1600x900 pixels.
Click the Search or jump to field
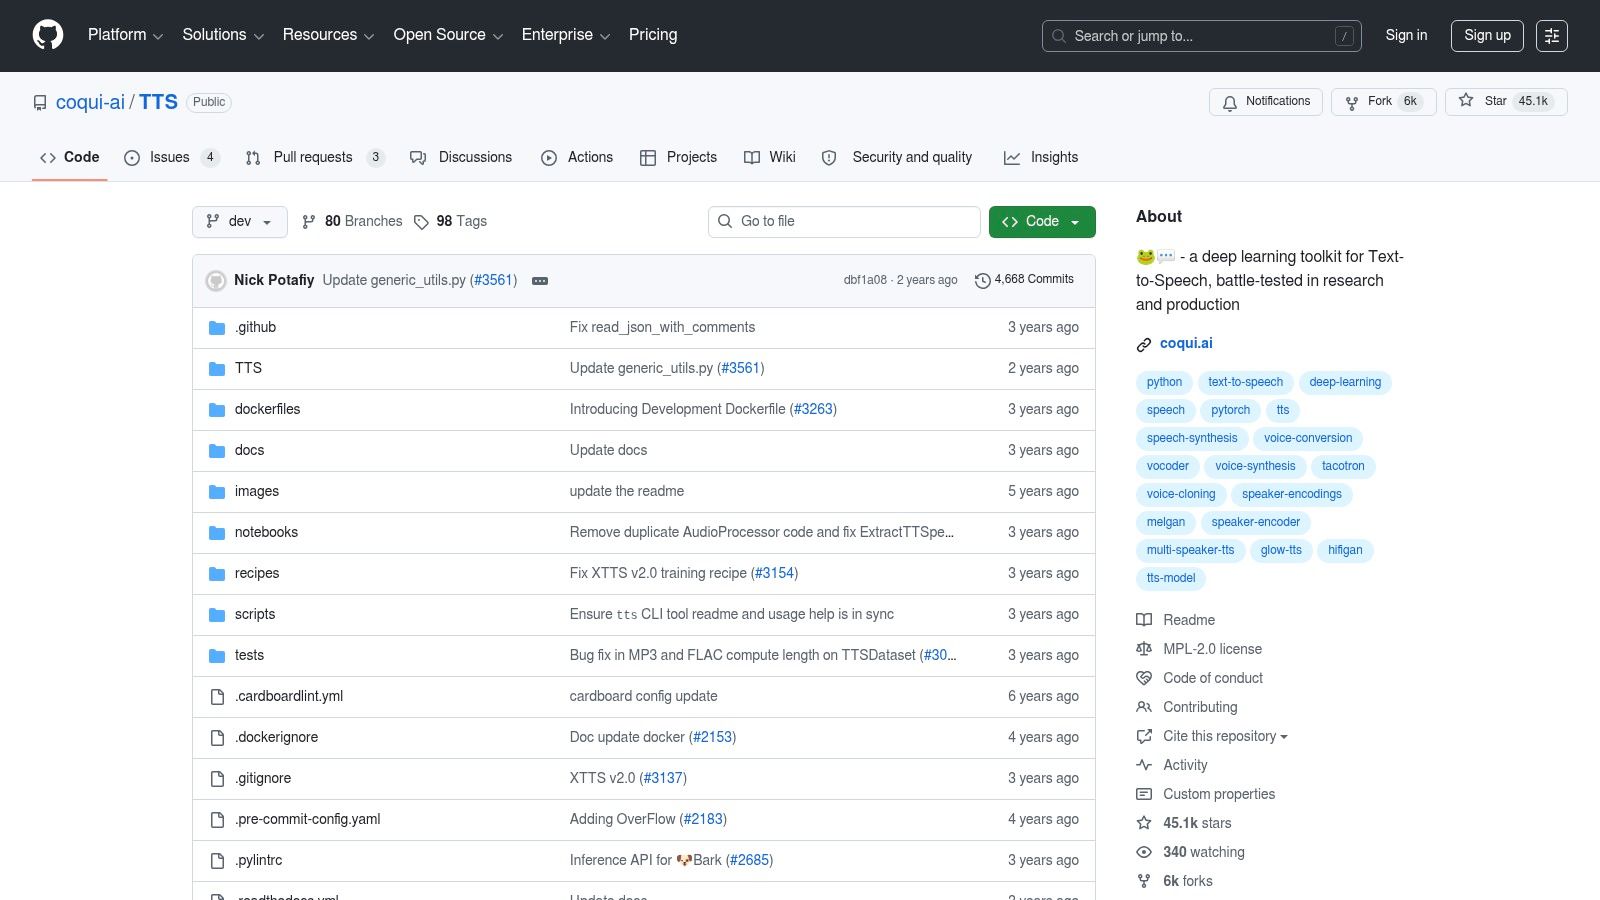pos(1202,36)
